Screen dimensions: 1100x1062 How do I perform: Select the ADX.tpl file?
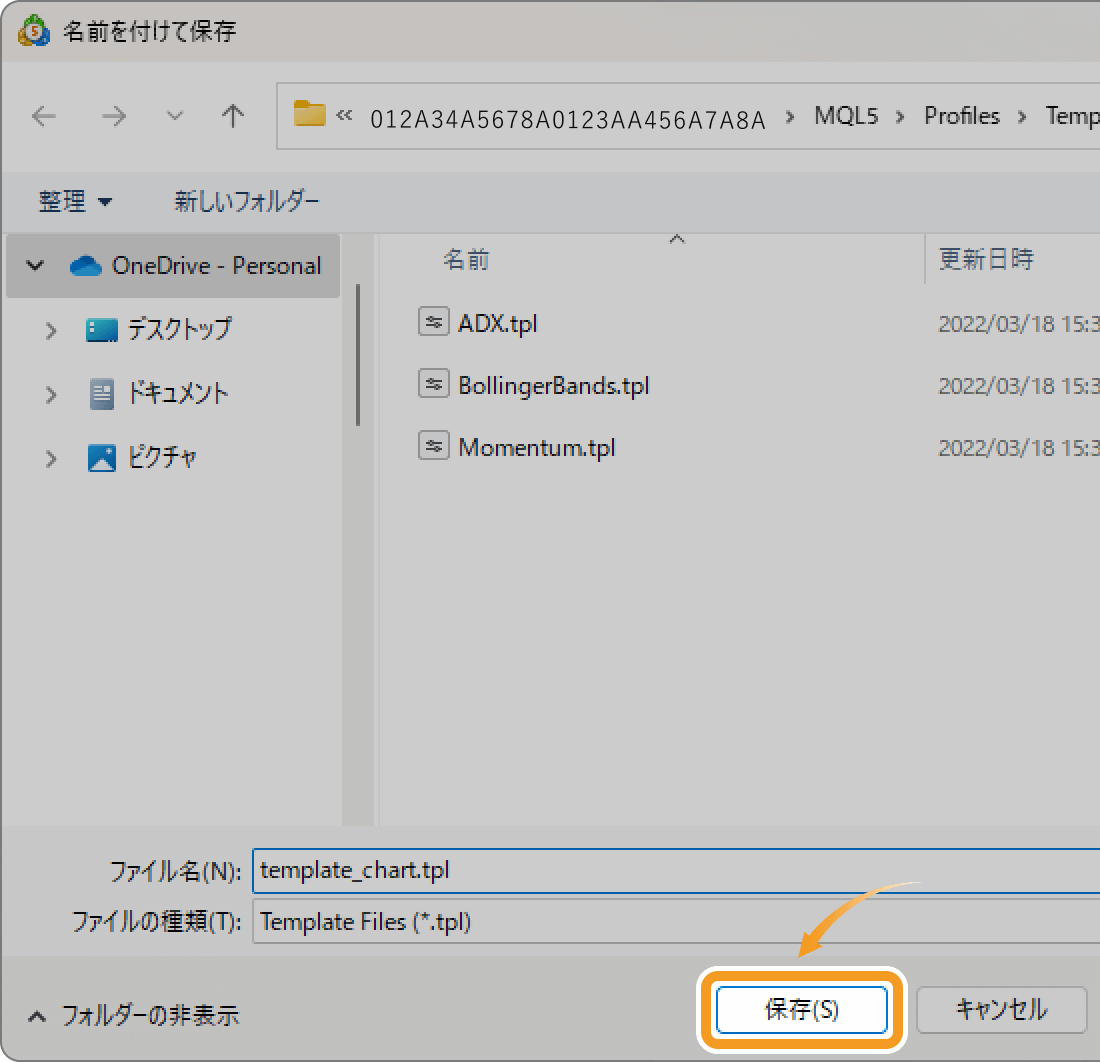[497, 324]
